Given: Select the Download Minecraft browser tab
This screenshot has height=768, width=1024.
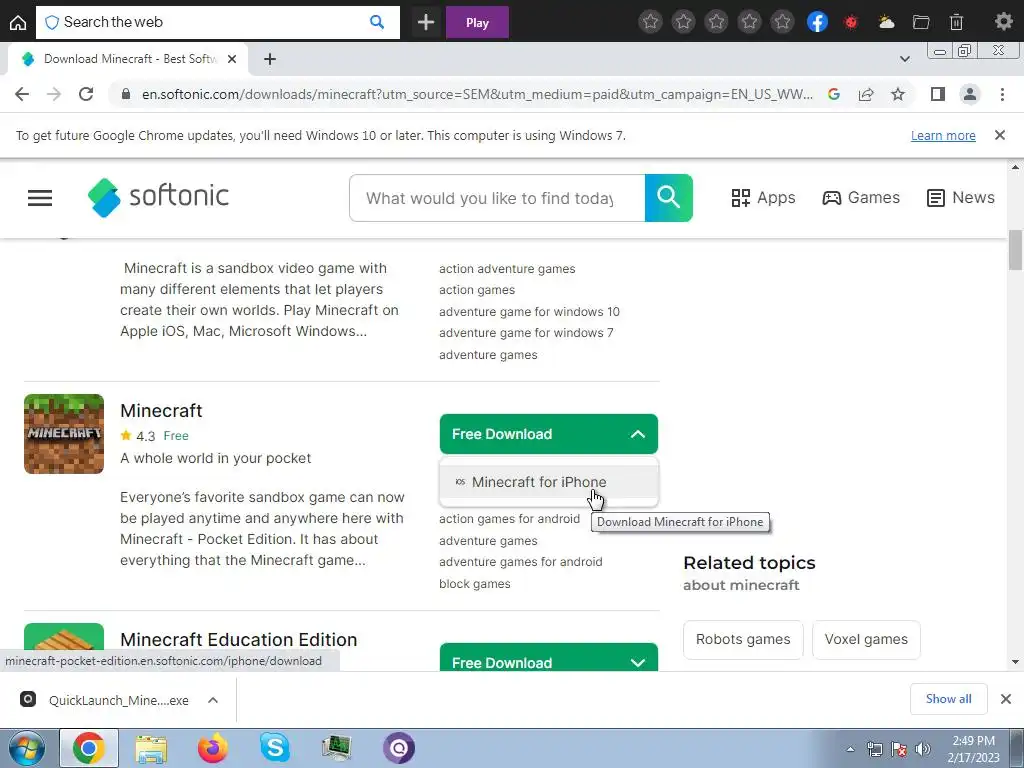Looking at the screenshot, I should tap(129, 59).
